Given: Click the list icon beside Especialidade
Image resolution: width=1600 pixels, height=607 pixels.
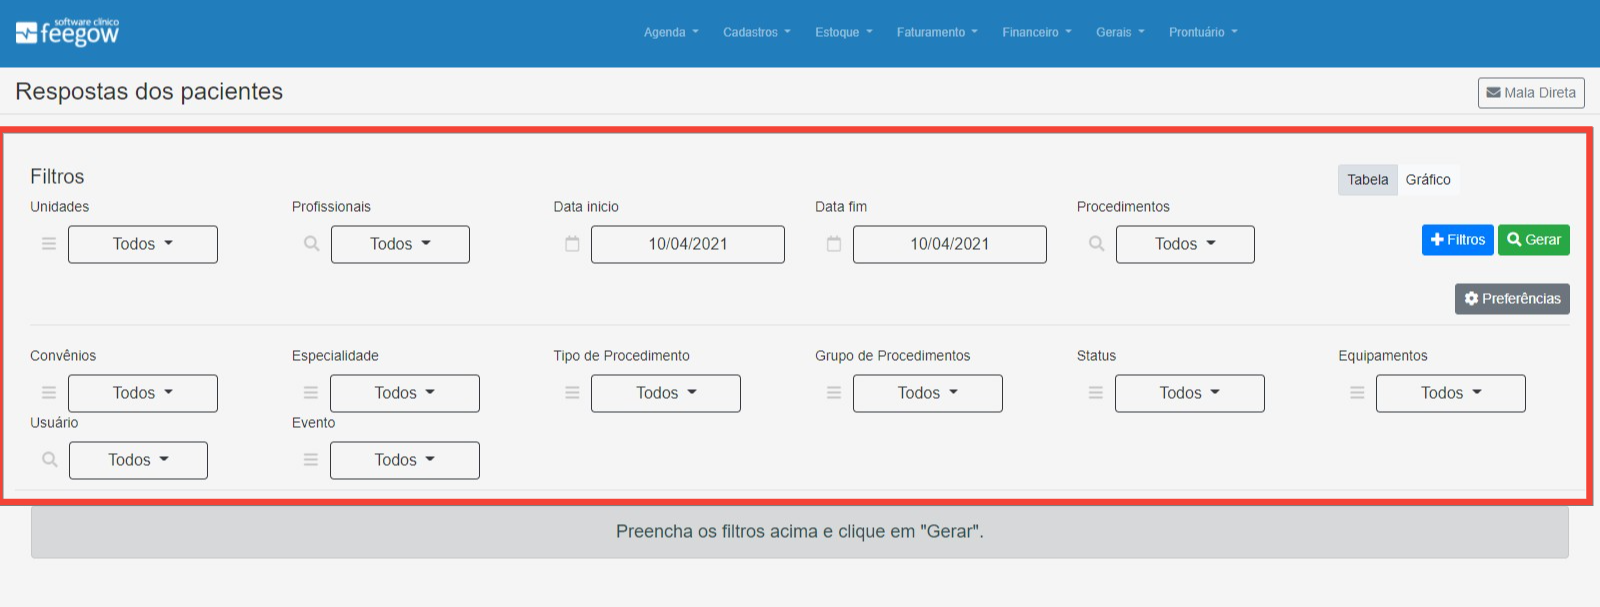Looking at the screenshot, I should click(311, 393).
